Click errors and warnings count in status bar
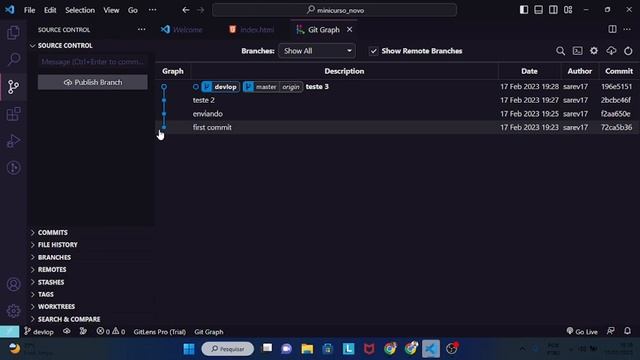Image resolution: width=640 pixels, height=360 pixels. 111,331
